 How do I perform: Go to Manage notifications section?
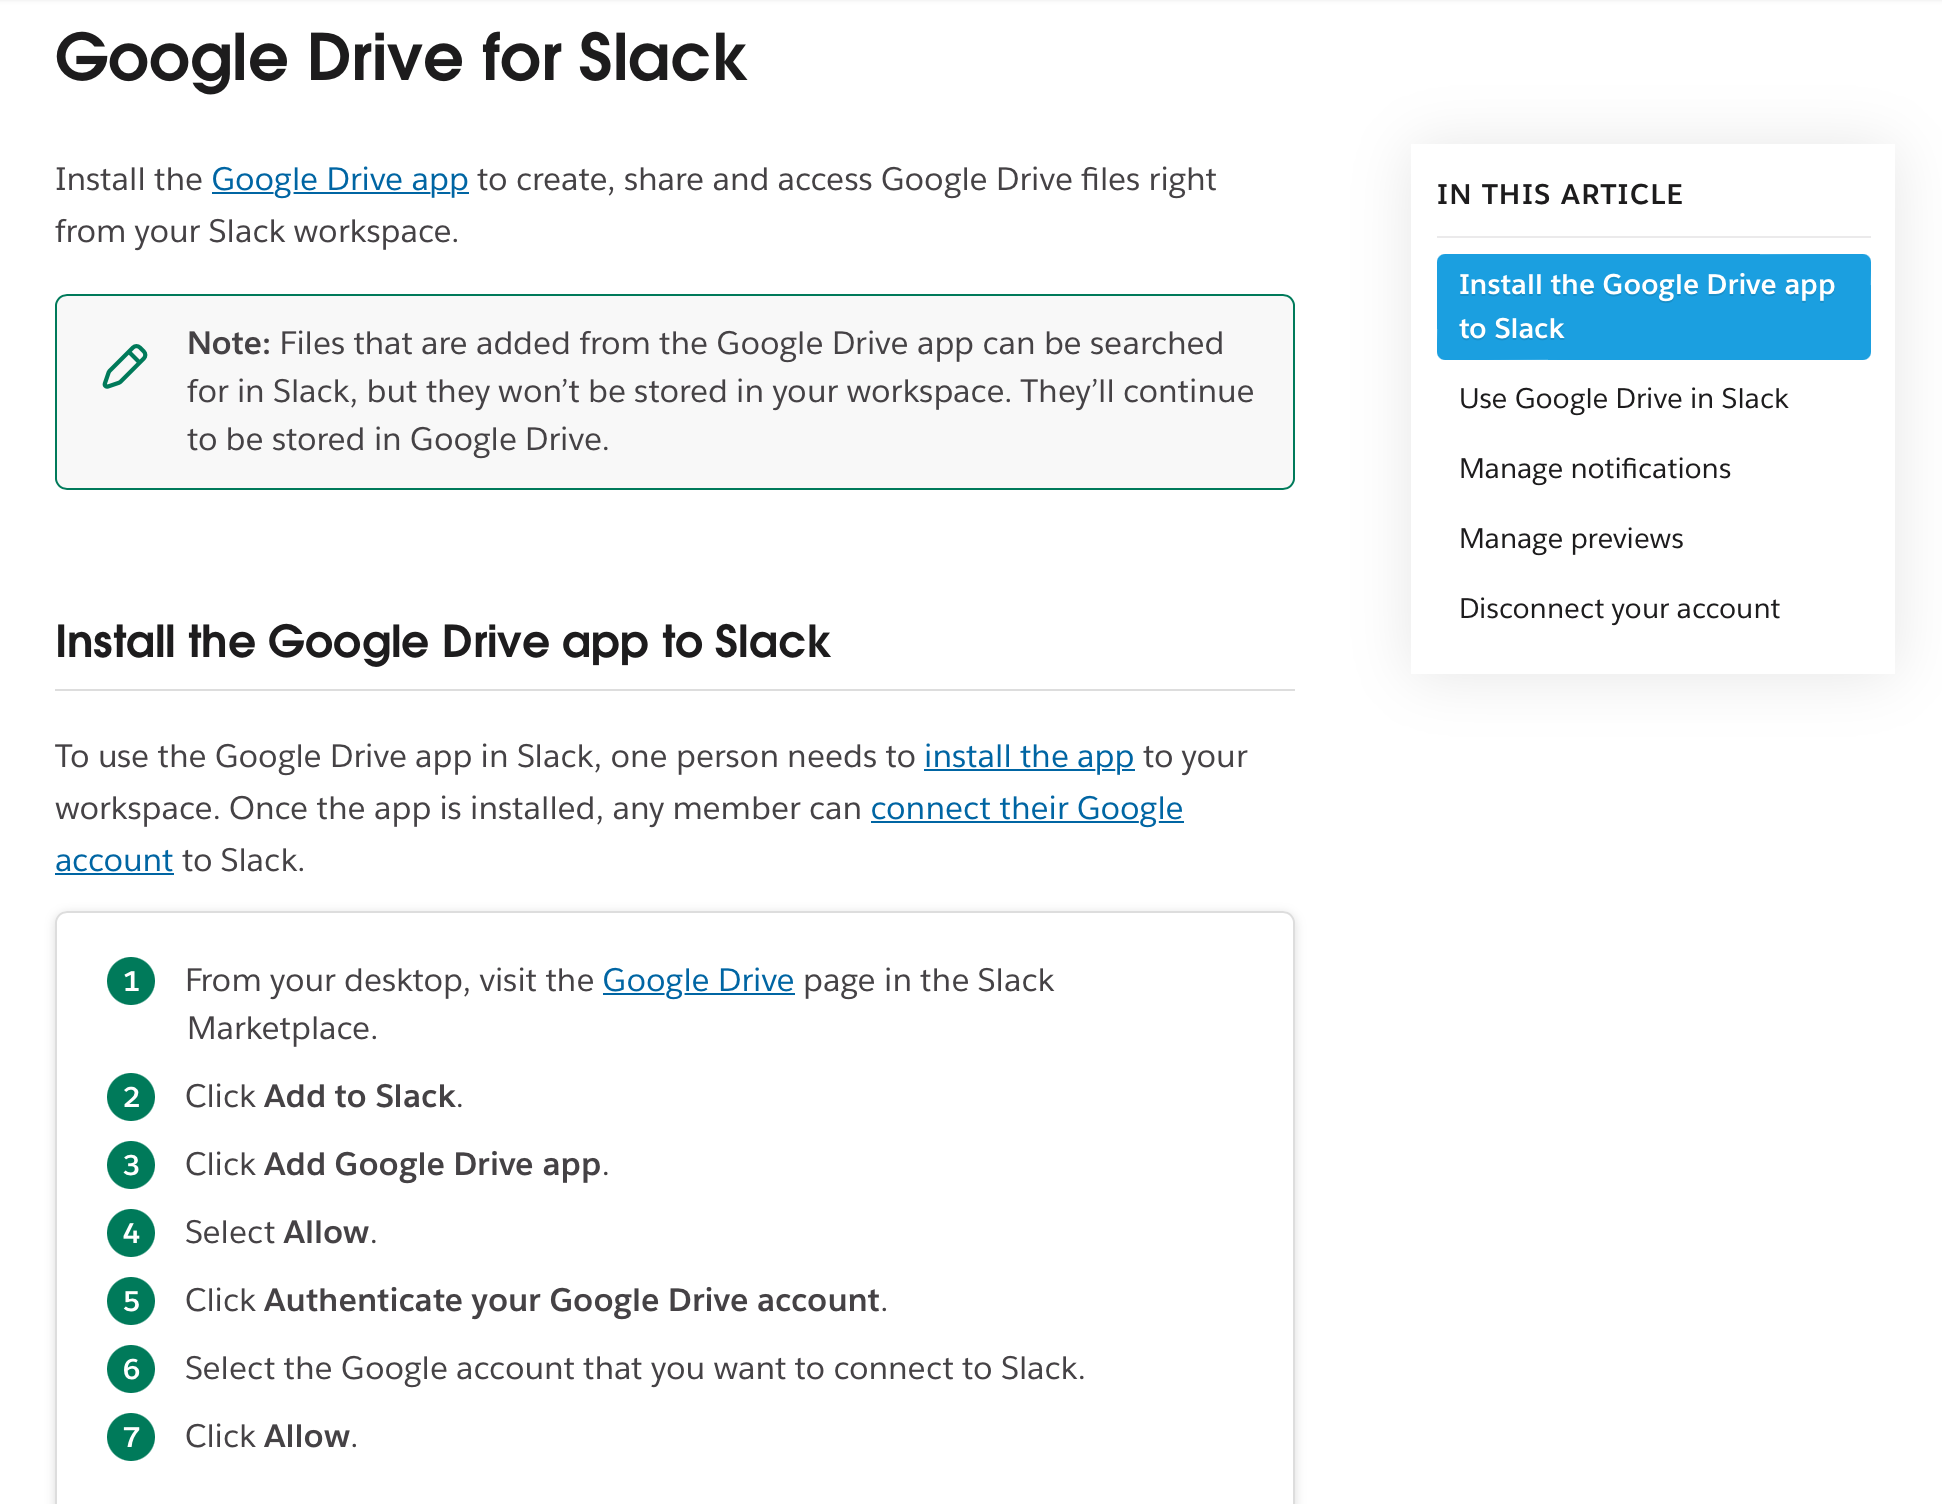(1594, 468)
